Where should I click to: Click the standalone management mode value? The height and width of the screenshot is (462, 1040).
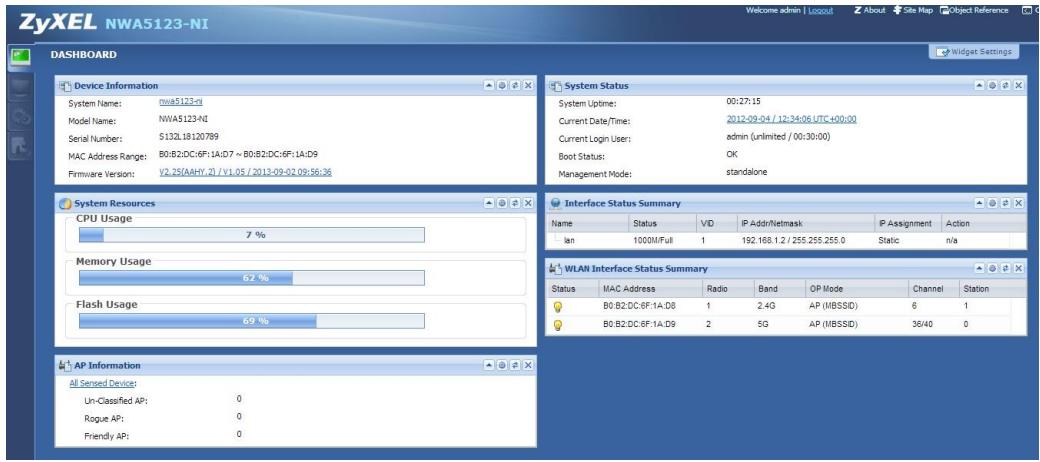coord(748,172)
